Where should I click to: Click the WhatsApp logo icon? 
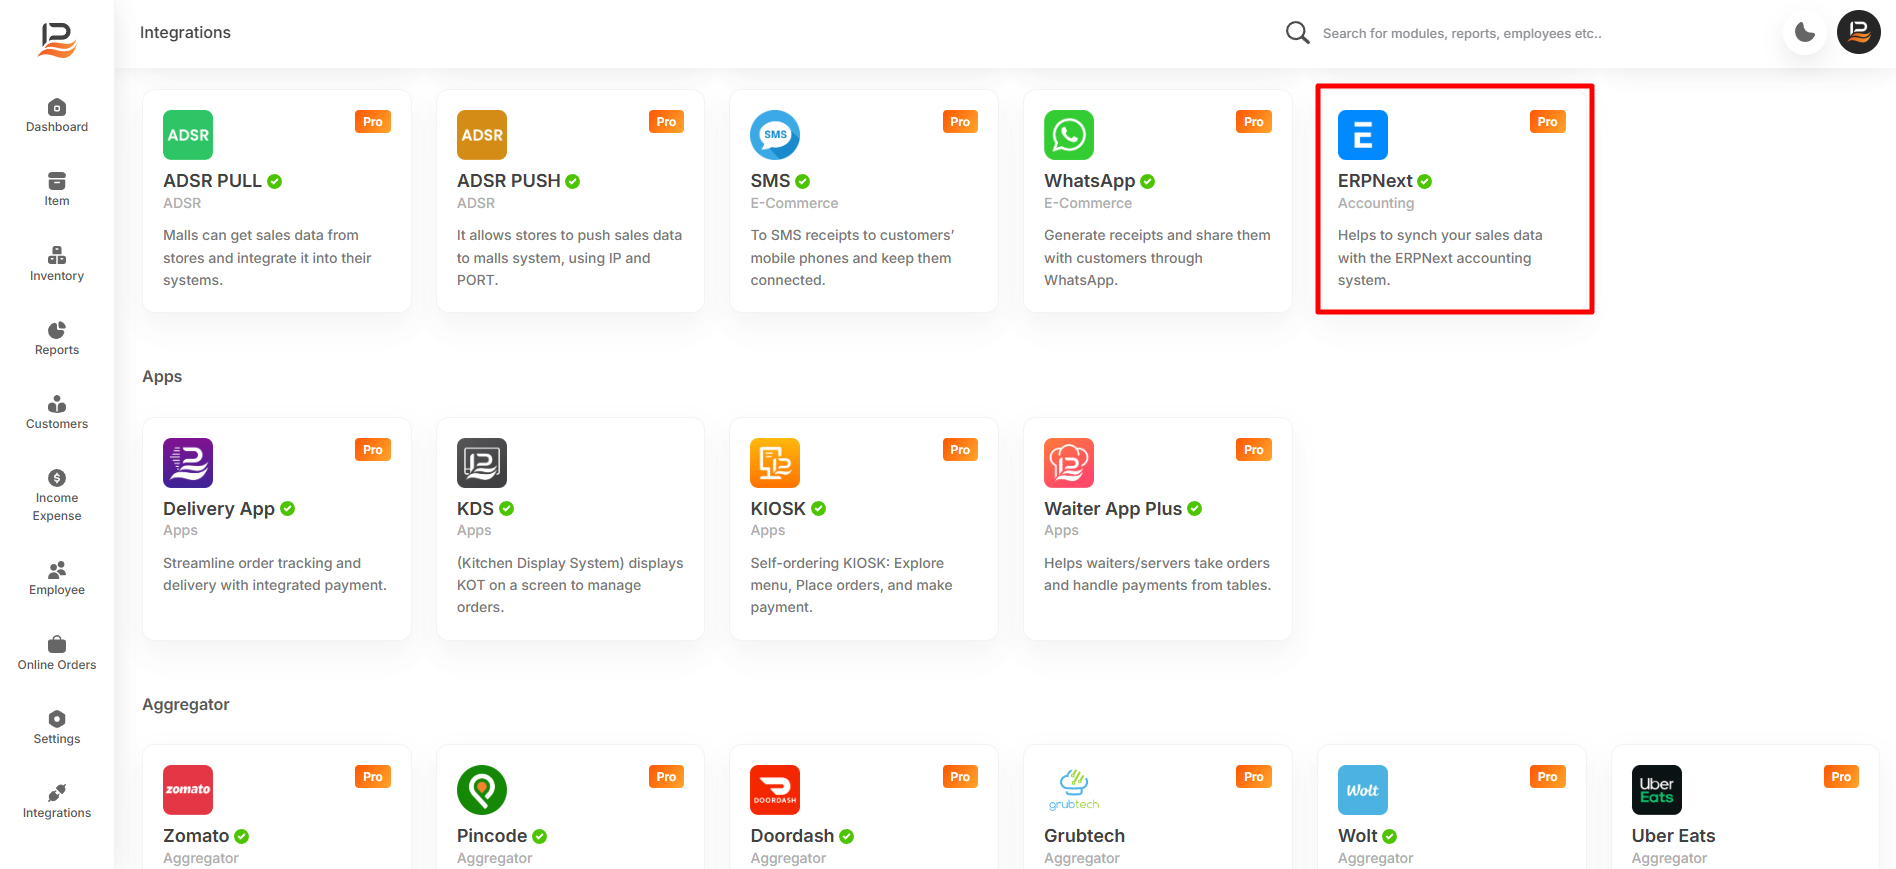(1069, 135)
